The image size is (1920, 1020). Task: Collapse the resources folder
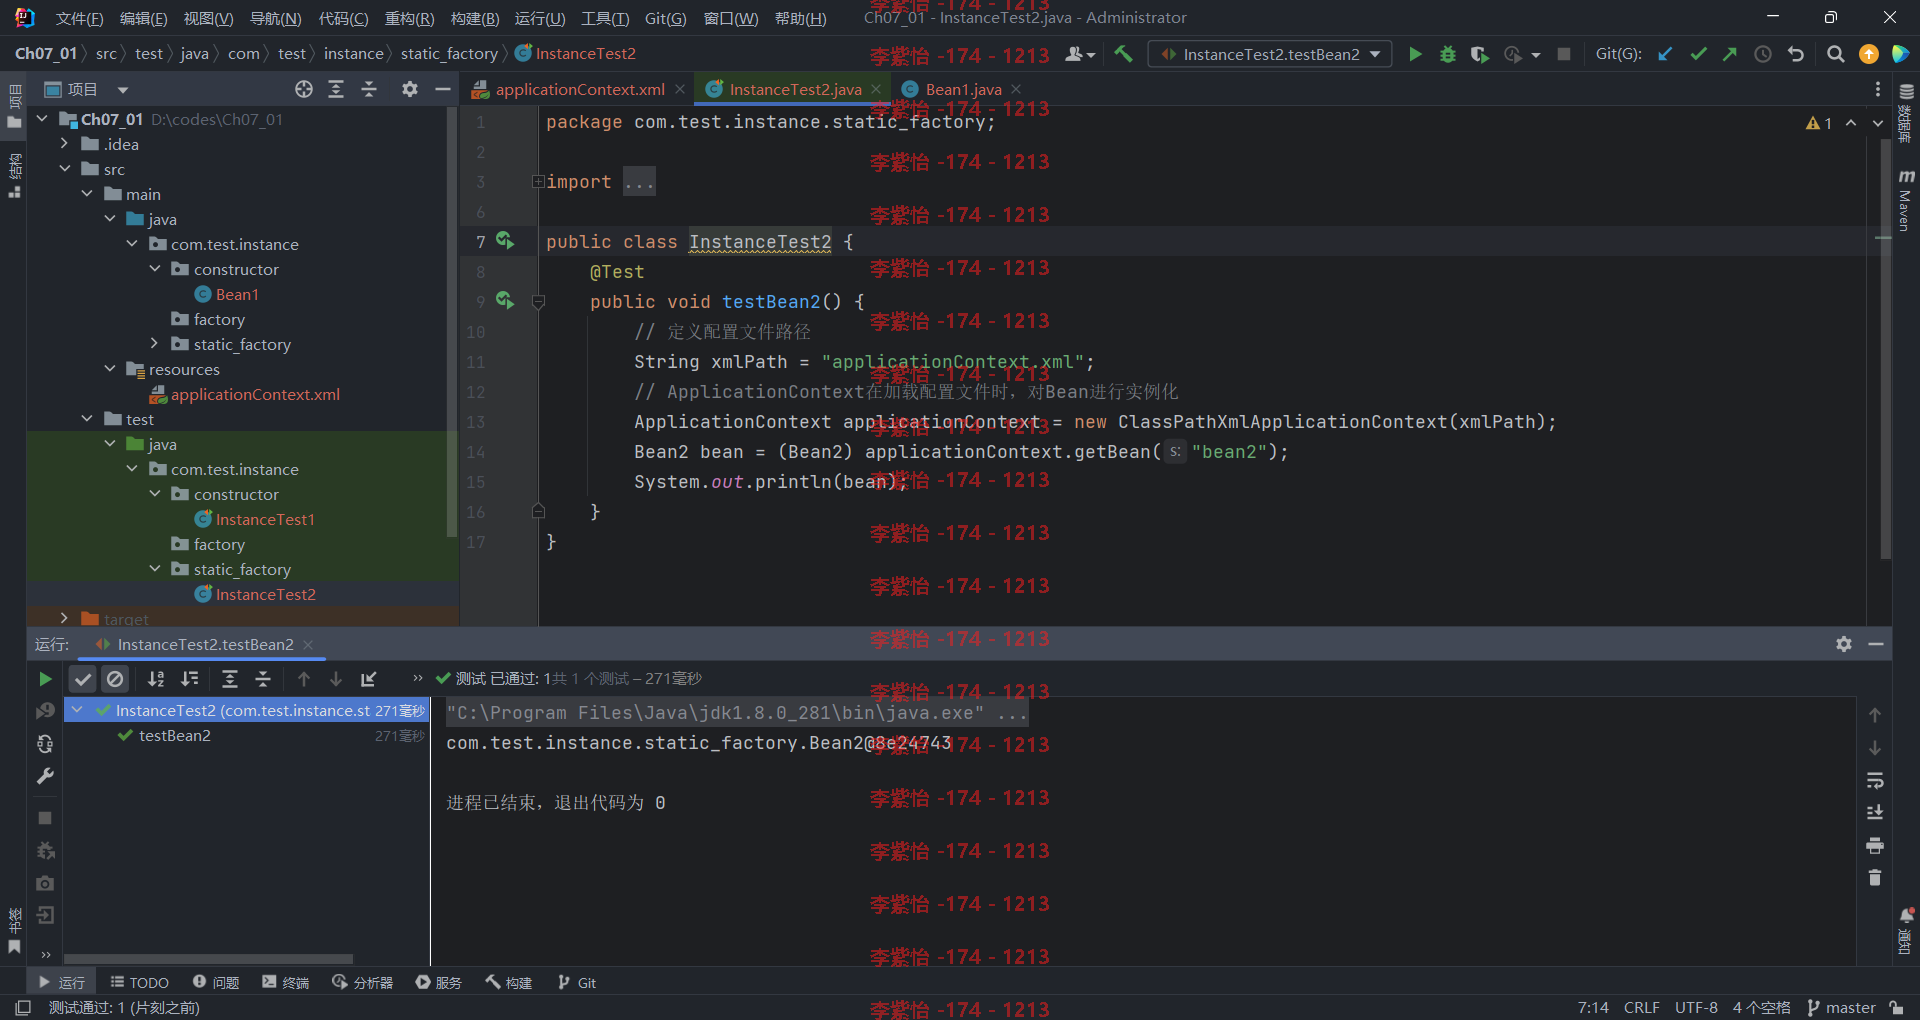click(110, 369)
